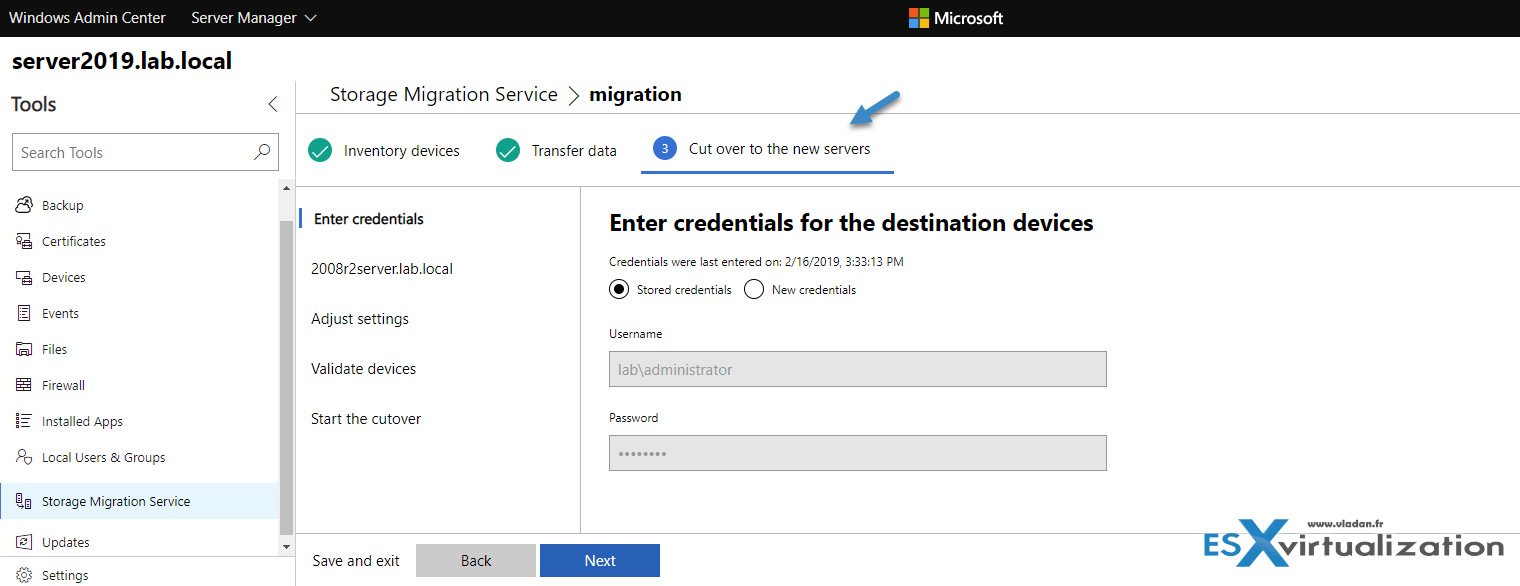Click the Backup tool label
This screenshot has width=1520, height=586.
(x=63, y=205)
